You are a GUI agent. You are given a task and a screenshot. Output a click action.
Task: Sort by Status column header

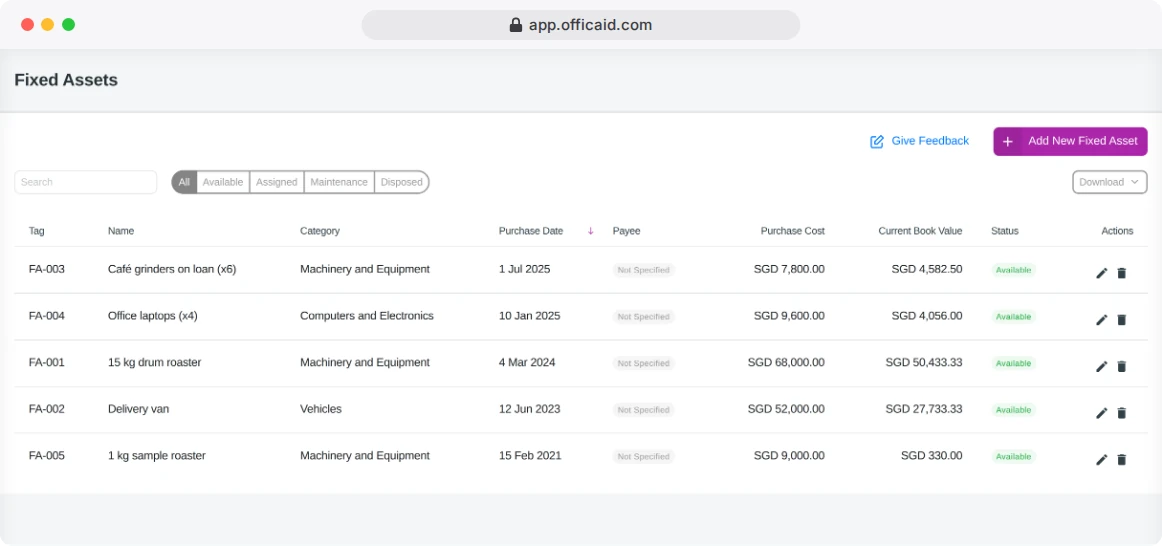pos(1004,231)
